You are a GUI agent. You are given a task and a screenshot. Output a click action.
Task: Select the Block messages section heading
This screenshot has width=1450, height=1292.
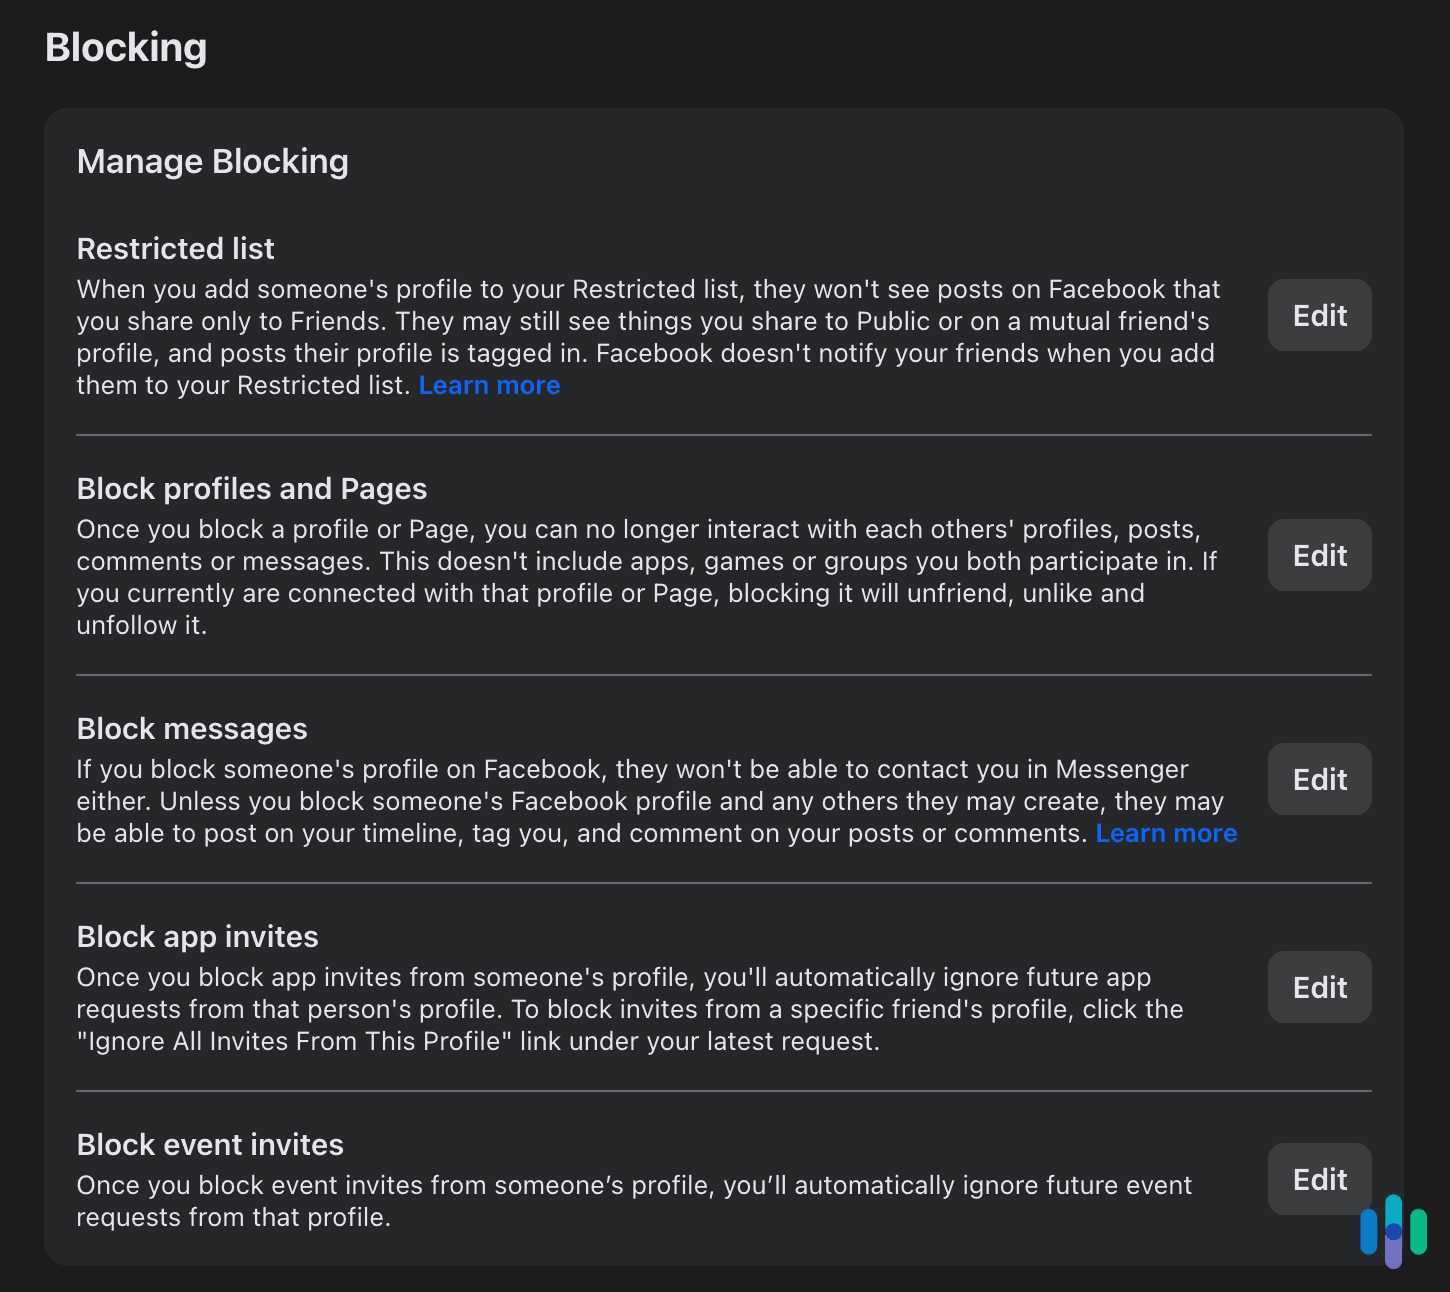(x=192, y=728)
